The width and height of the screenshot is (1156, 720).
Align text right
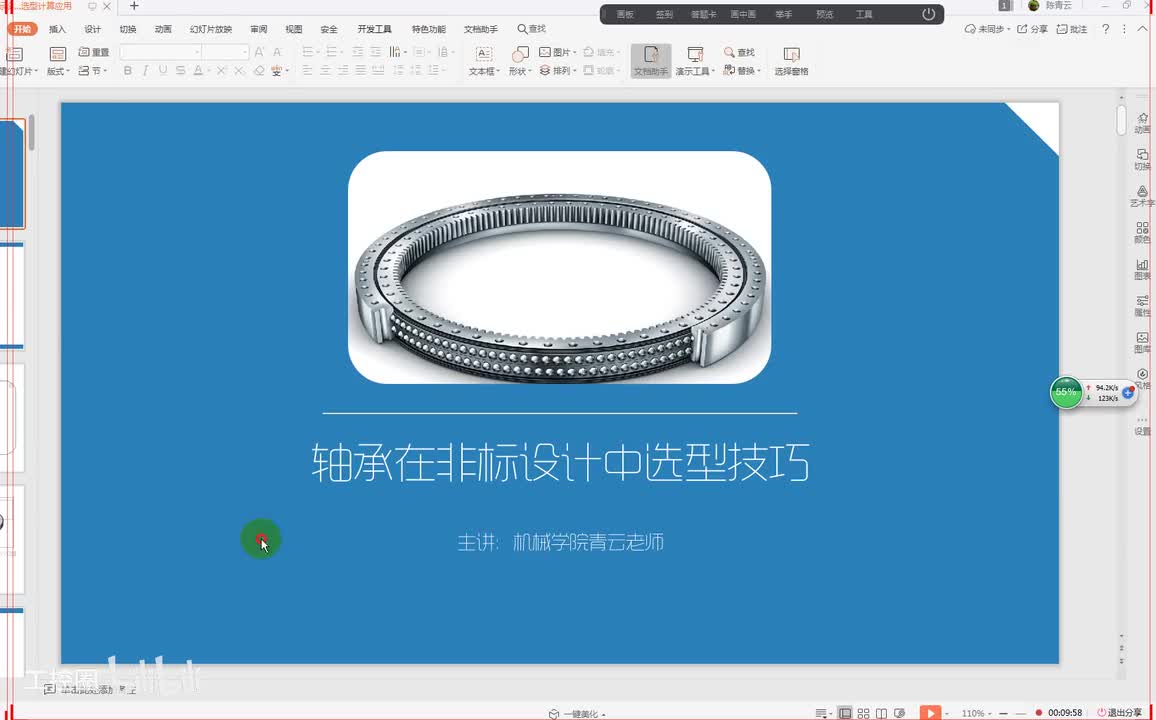click(344, 71)
